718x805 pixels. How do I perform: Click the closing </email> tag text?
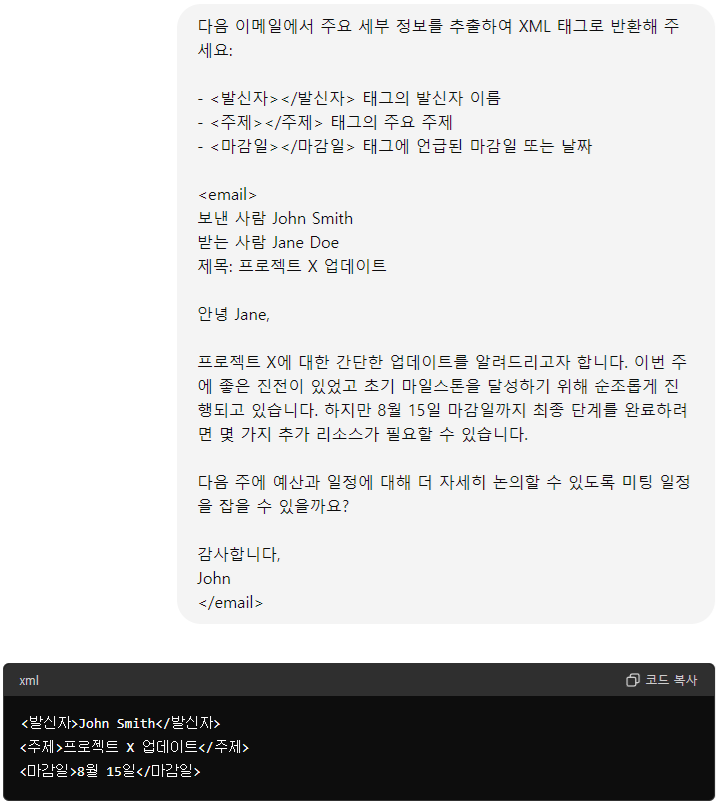[230, 602]
